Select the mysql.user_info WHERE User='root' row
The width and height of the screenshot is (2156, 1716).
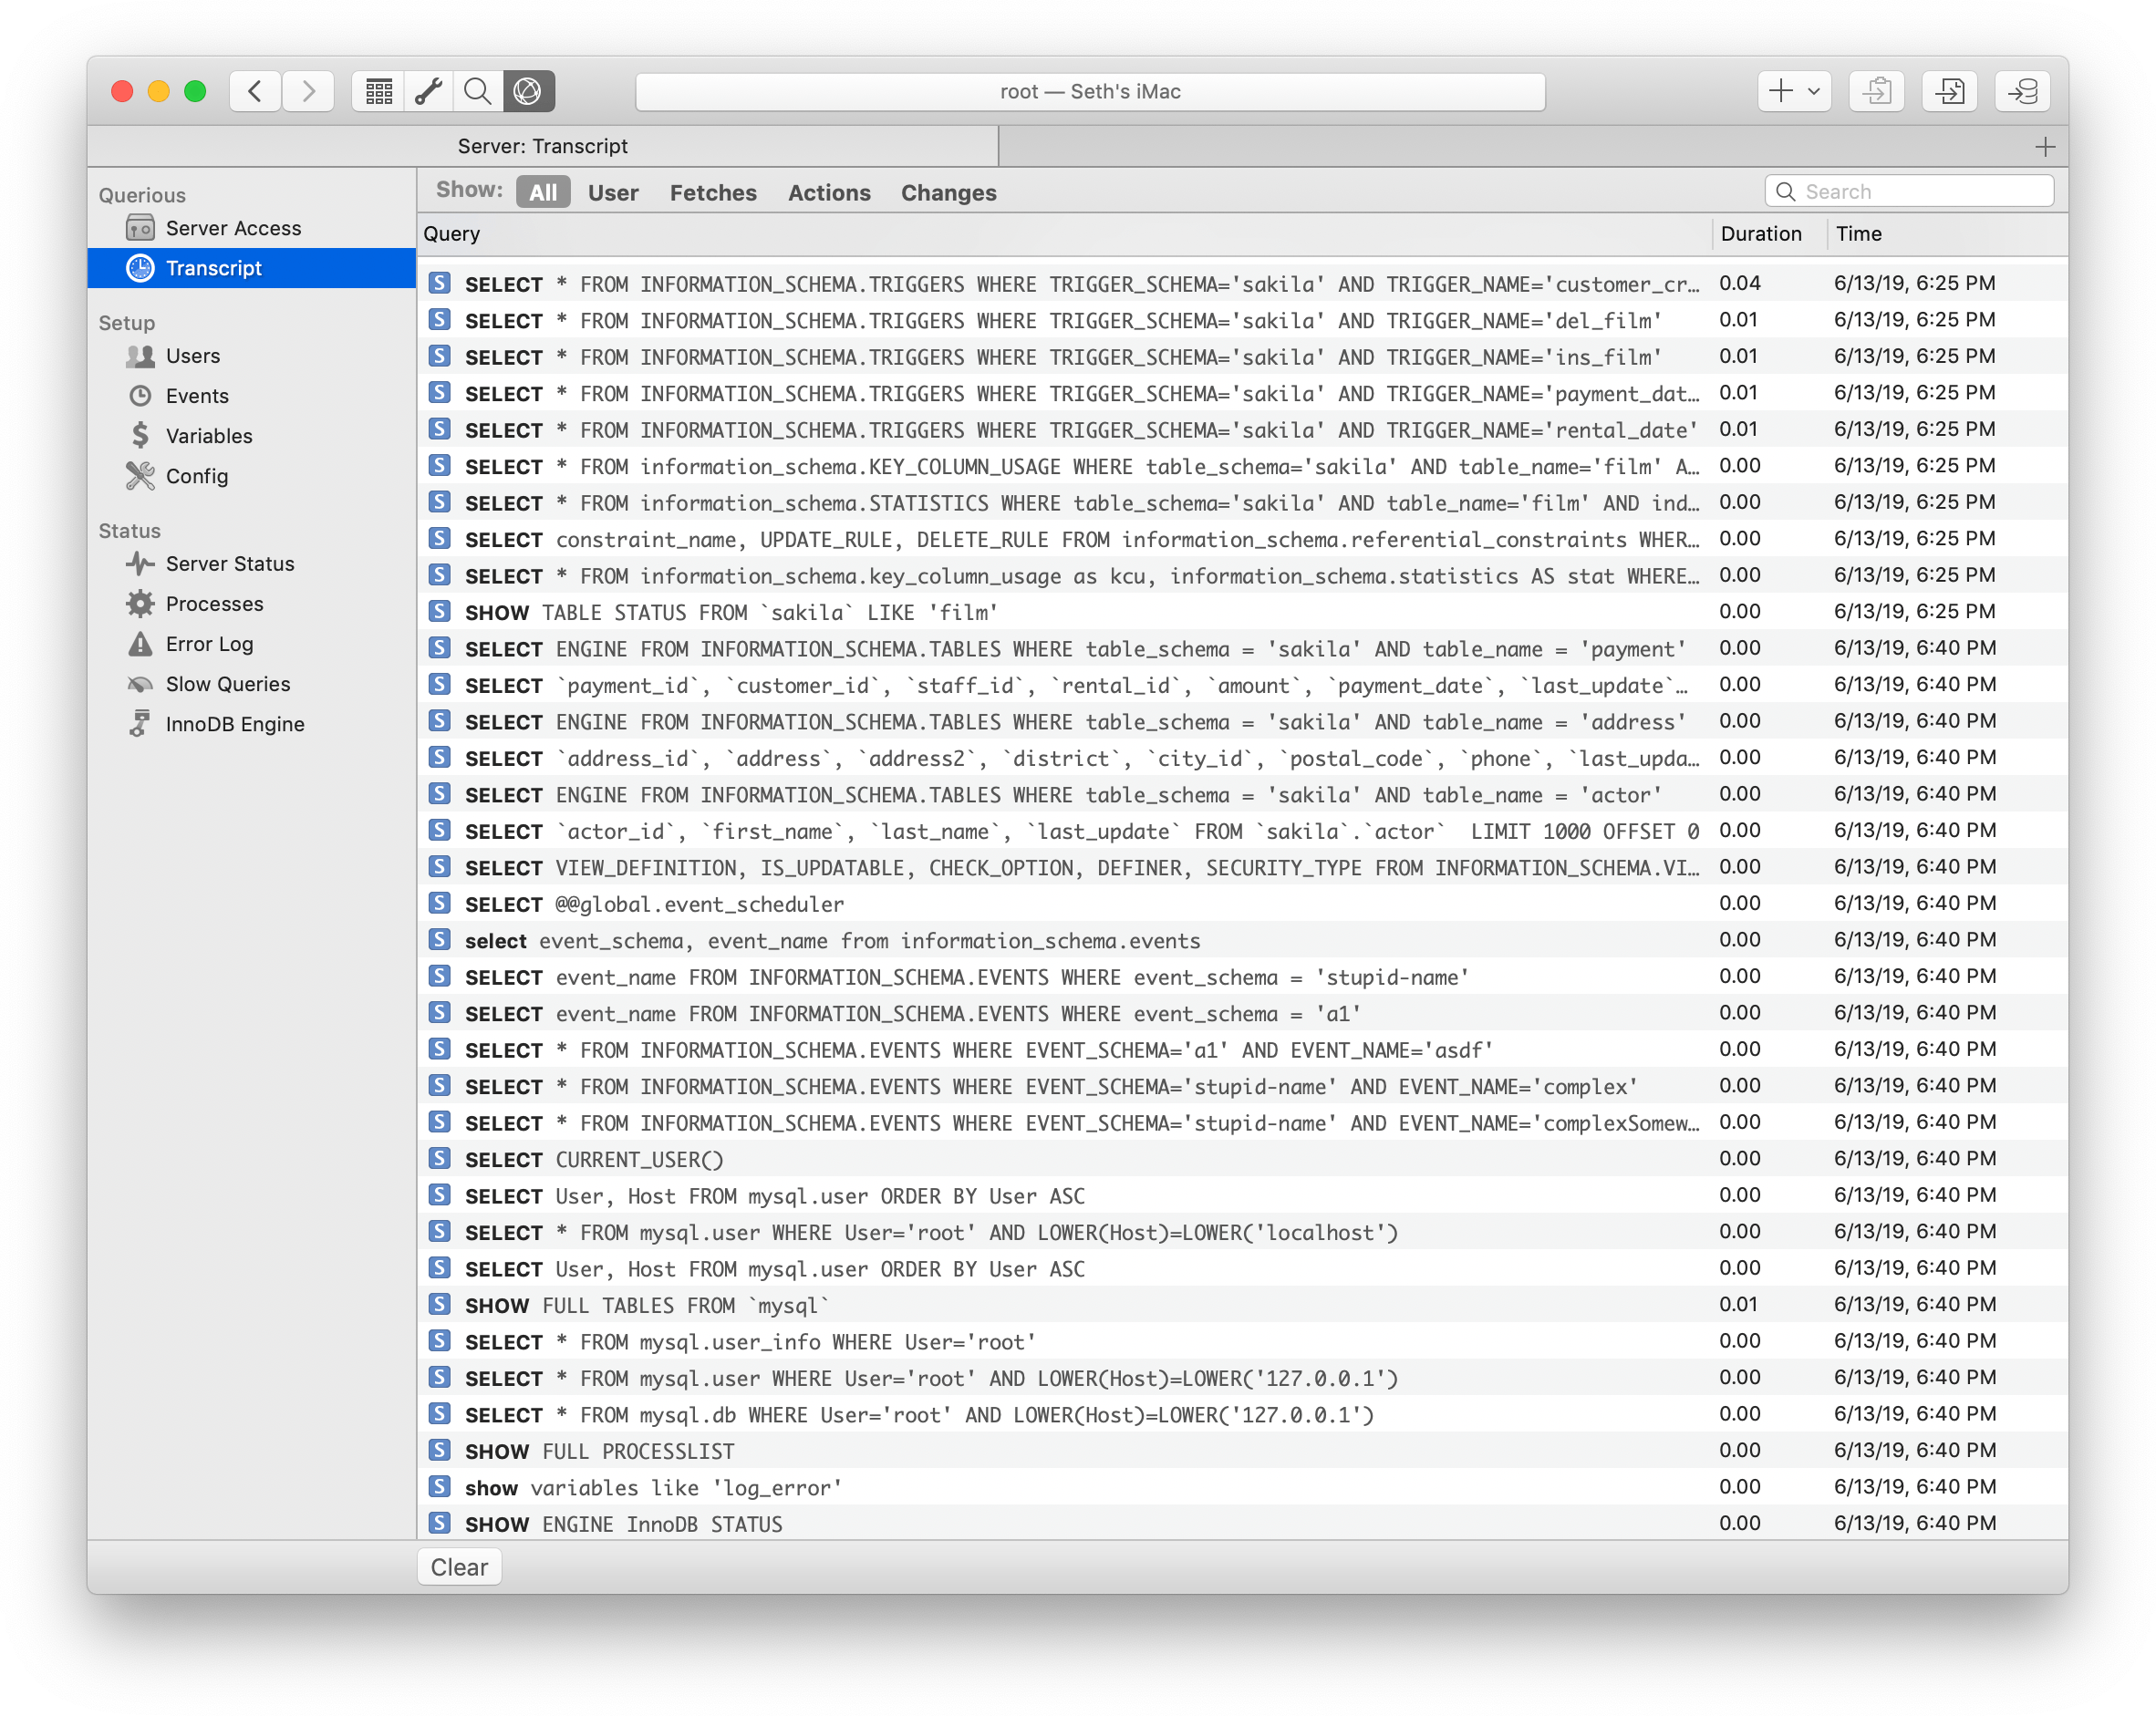(x=1242, y=1341)
